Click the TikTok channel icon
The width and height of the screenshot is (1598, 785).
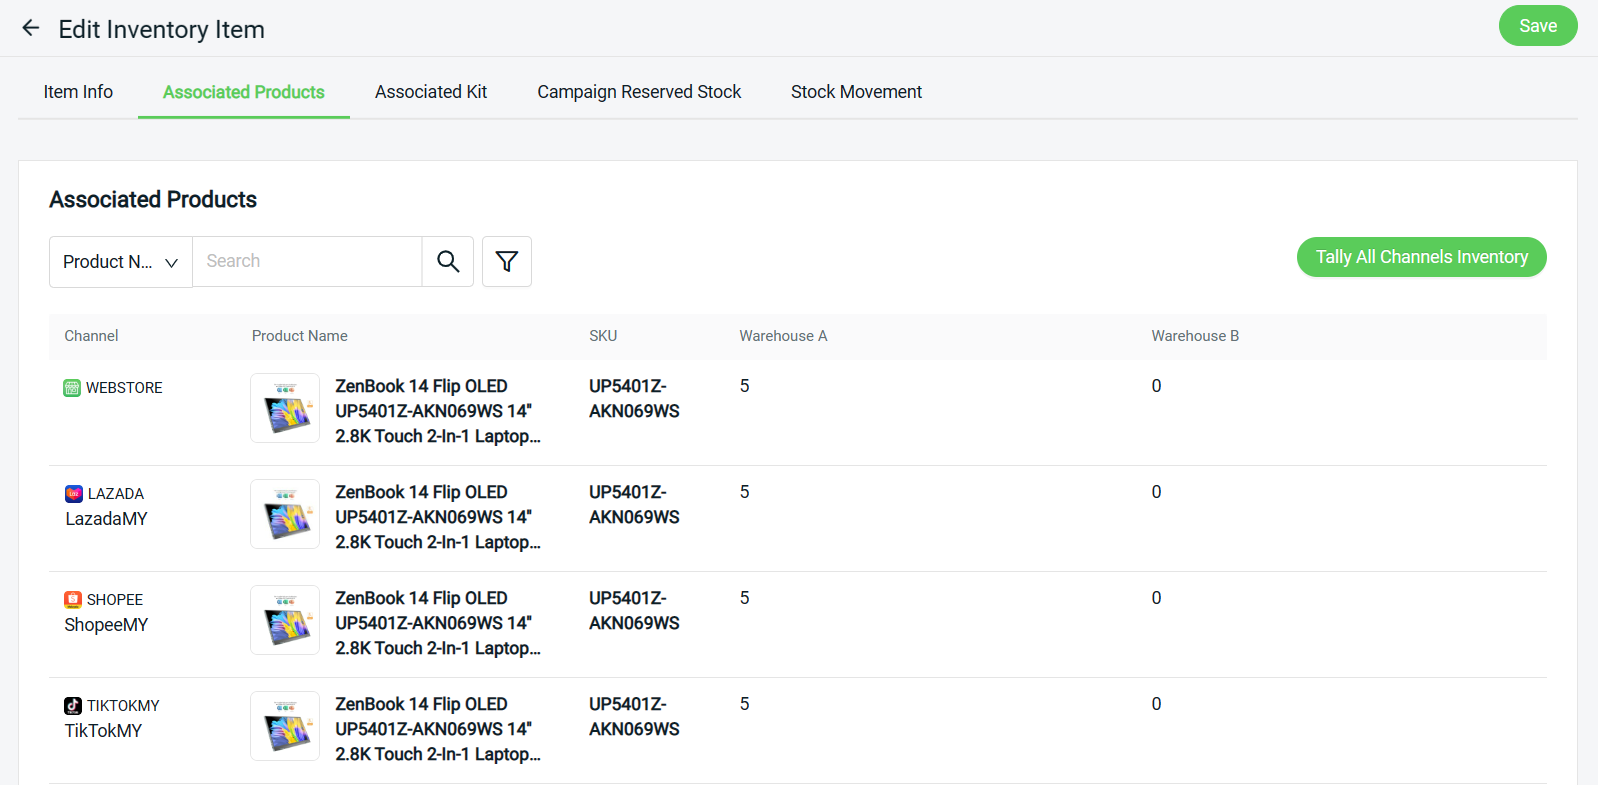pyautogui.click(x=73, y=706)
